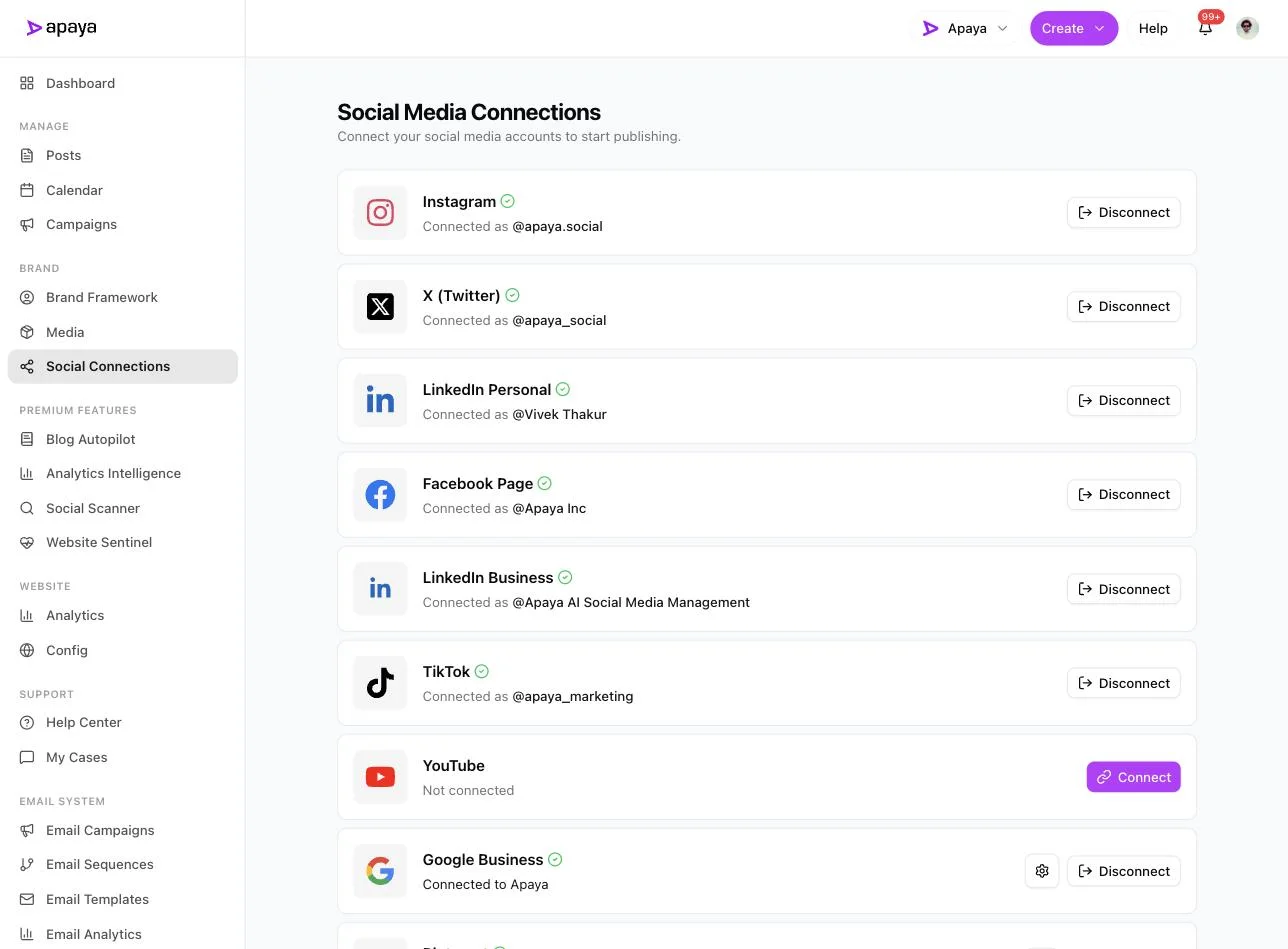
Task: Click the Media cube icon
Action: (x=27, y=332)
